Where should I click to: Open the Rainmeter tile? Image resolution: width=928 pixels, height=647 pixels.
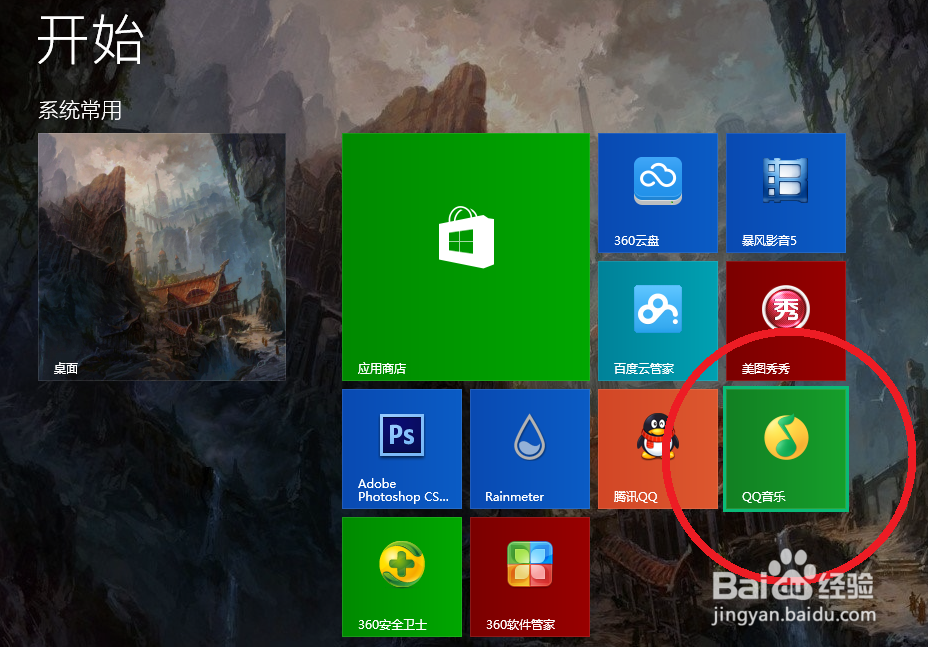click(x=530, y=449)
